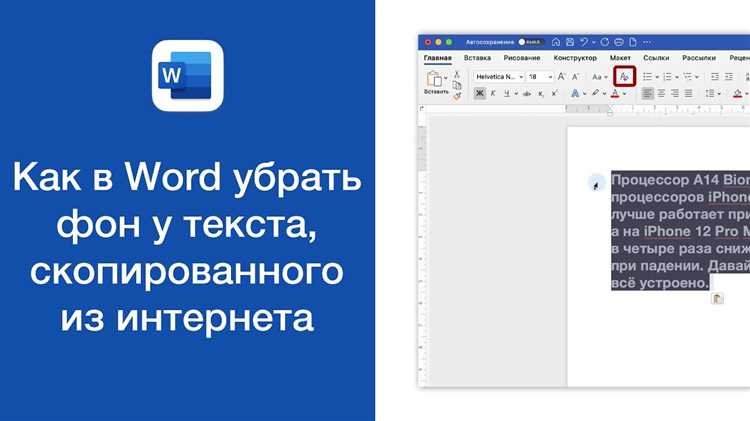750x421 pixels.
Task: Open the Макет tab
Action: [x=620, y=58]
